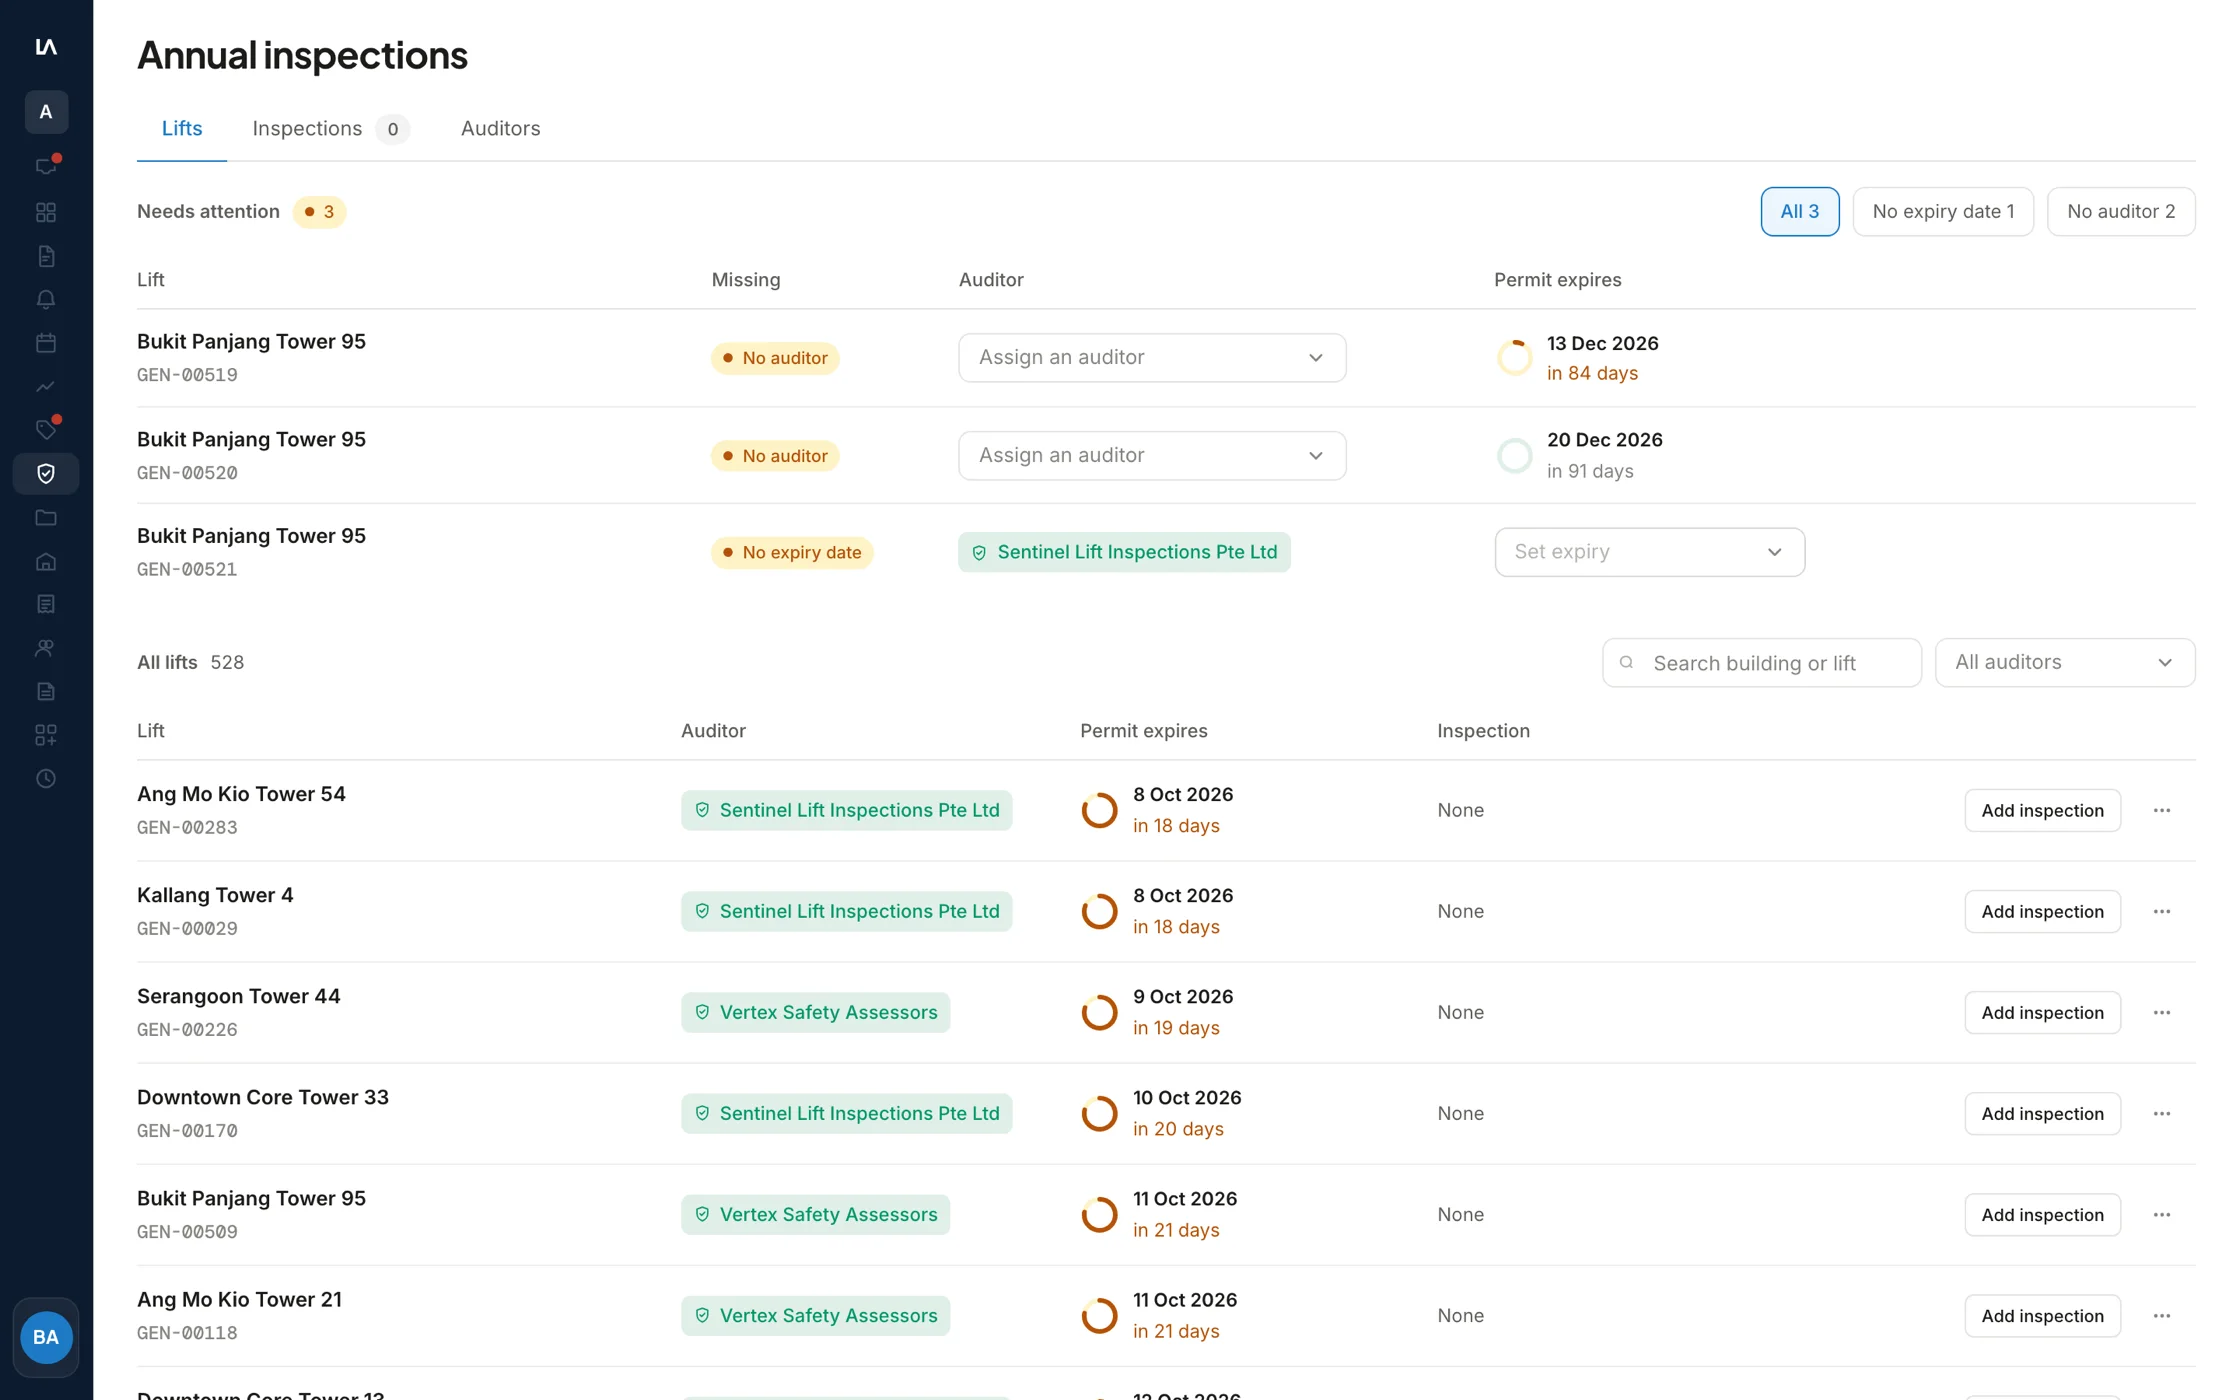
Task: Open the receipt icon in the sidebar
Action: [46, 604]
